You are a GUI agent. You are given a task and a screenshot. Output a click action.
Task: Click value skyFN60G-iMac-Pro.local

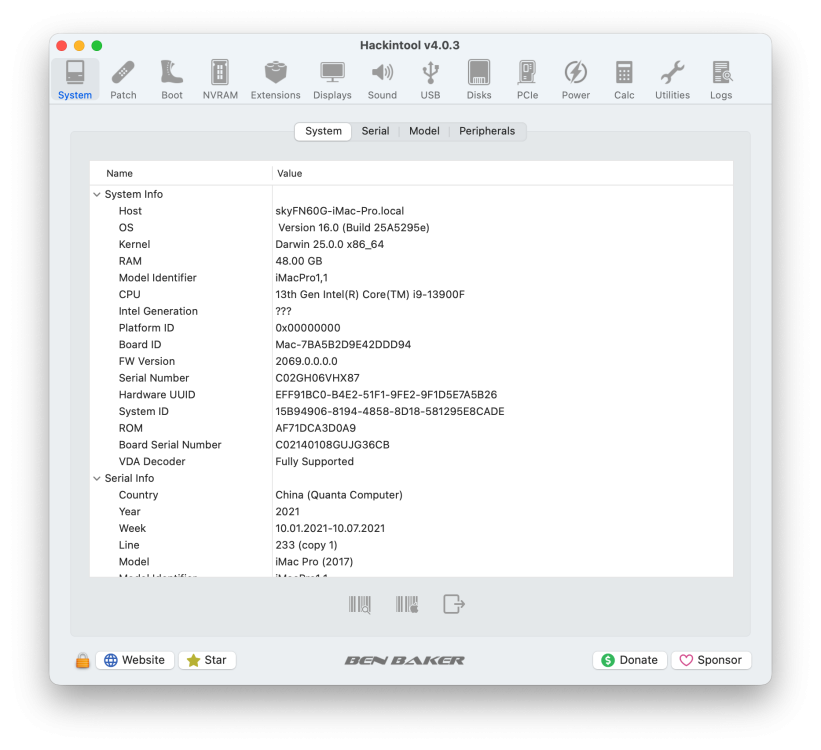[x=340, y=211]
